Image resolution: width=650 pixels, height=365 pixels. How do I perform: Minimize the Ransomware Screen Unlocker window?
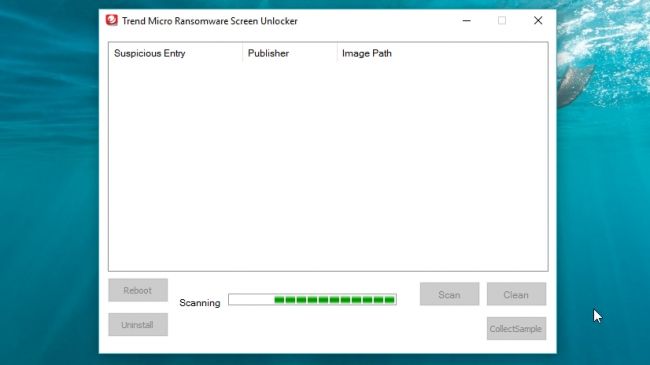point(466,20)
